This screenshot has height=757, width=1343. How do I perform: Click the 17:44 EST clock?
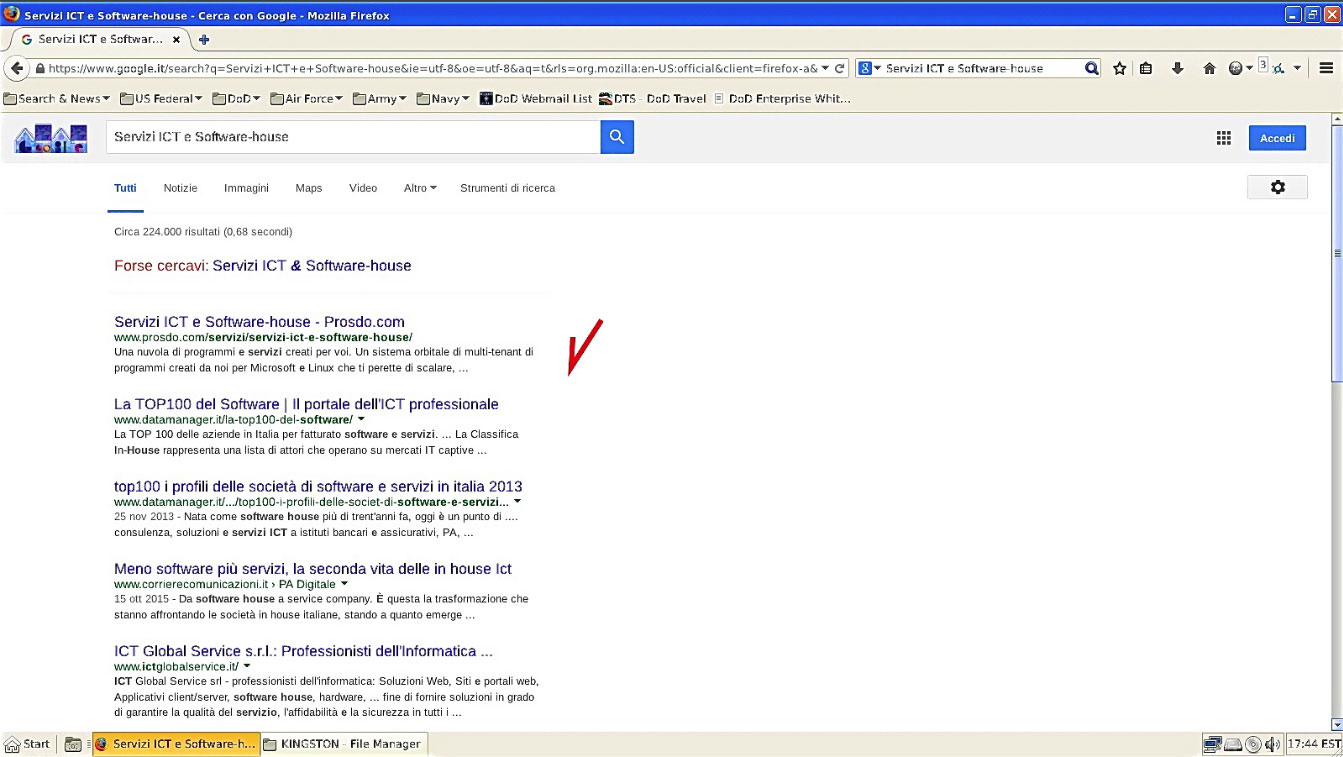tap(1314, 744)
